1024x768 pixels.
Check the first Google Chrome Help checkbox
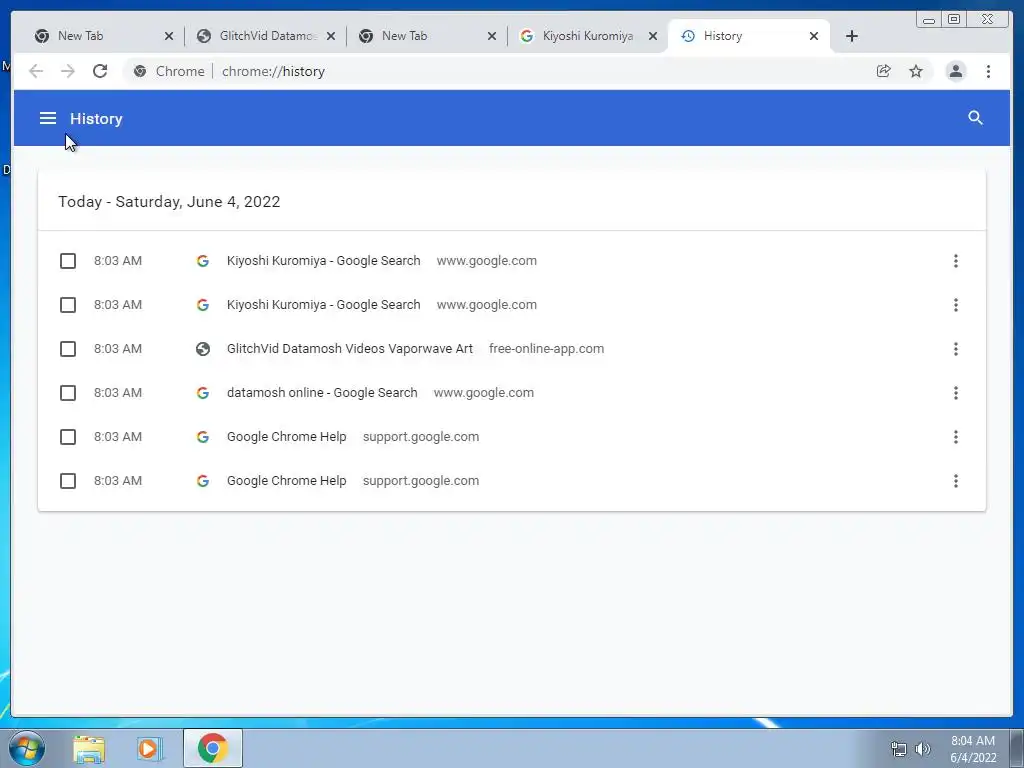click(68, 437)
